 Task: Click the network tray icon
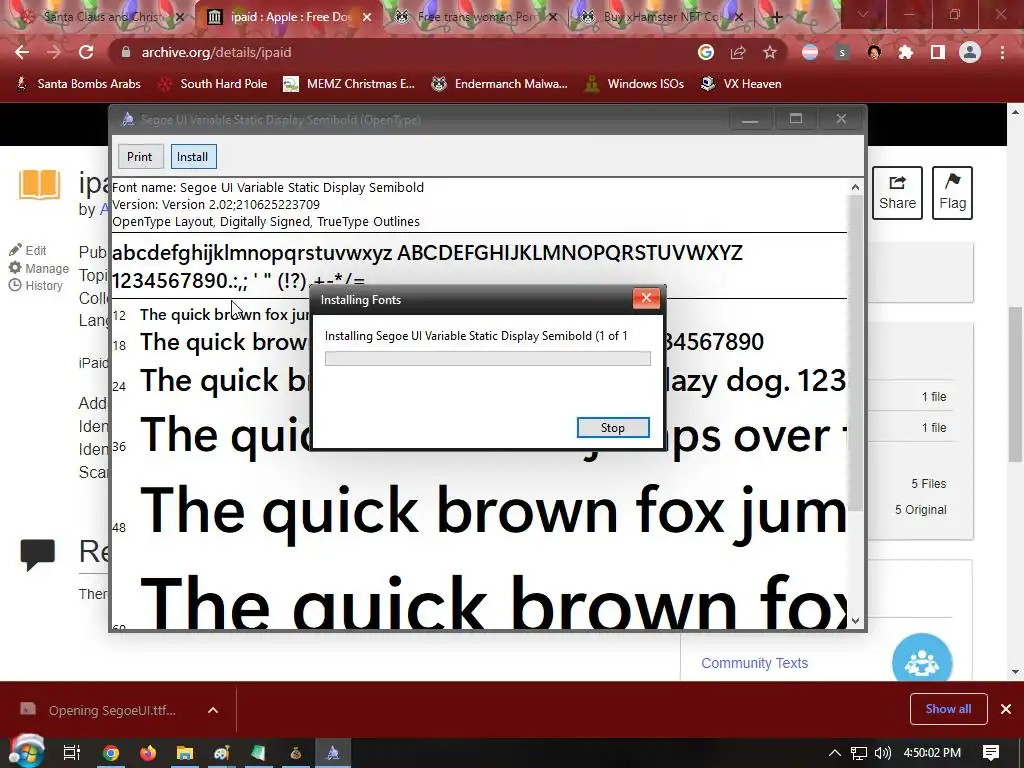coord(859,753)
